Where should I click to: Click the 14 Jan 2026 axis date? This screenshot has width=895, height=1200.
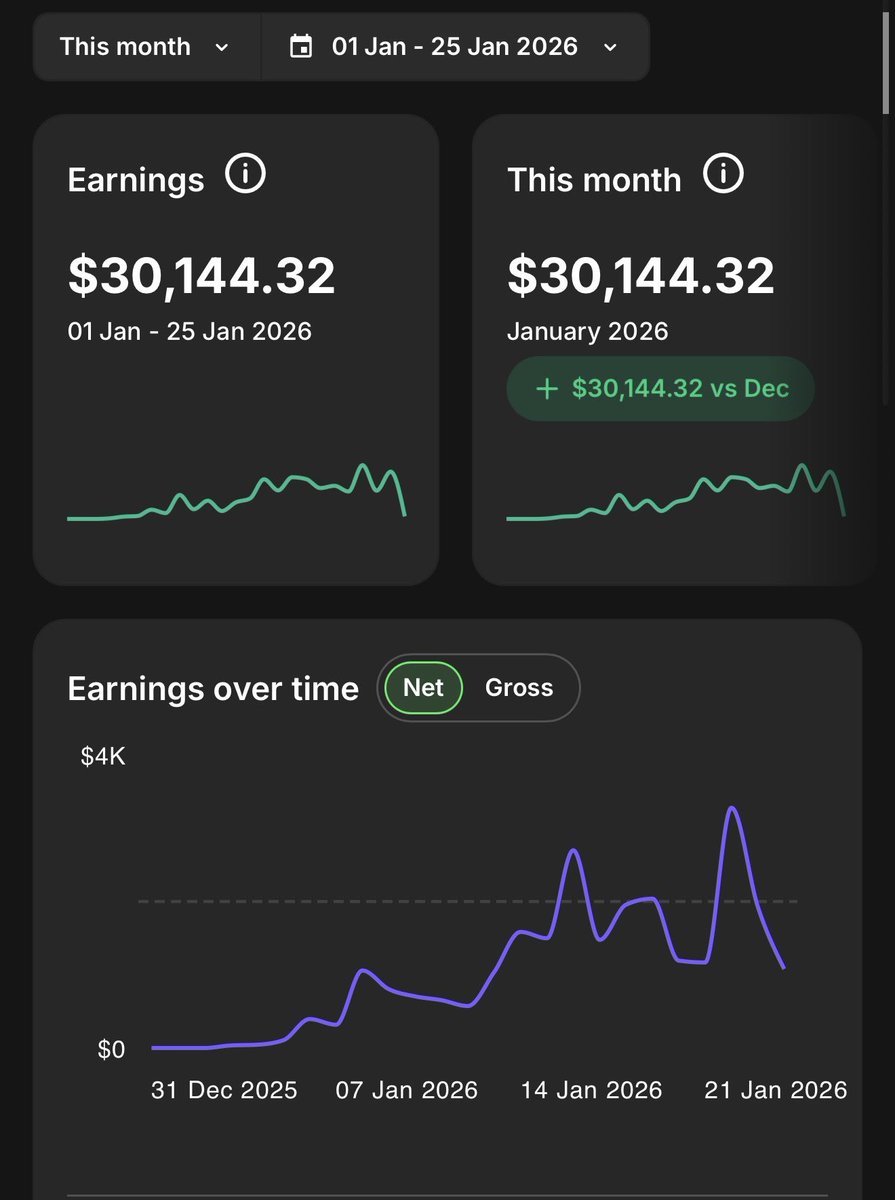591,1090
